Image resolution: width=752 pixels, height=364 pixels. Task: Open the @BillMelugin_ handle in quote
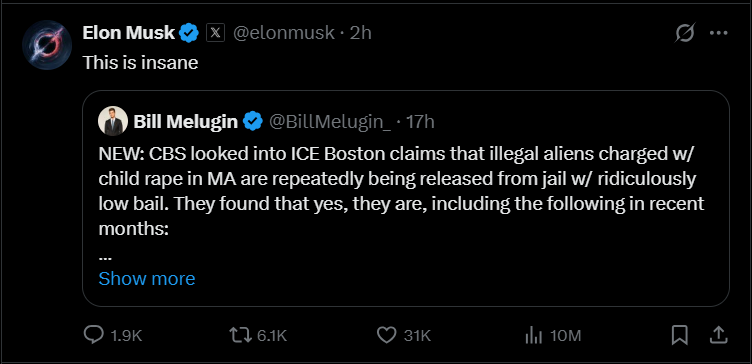[330, 122]
